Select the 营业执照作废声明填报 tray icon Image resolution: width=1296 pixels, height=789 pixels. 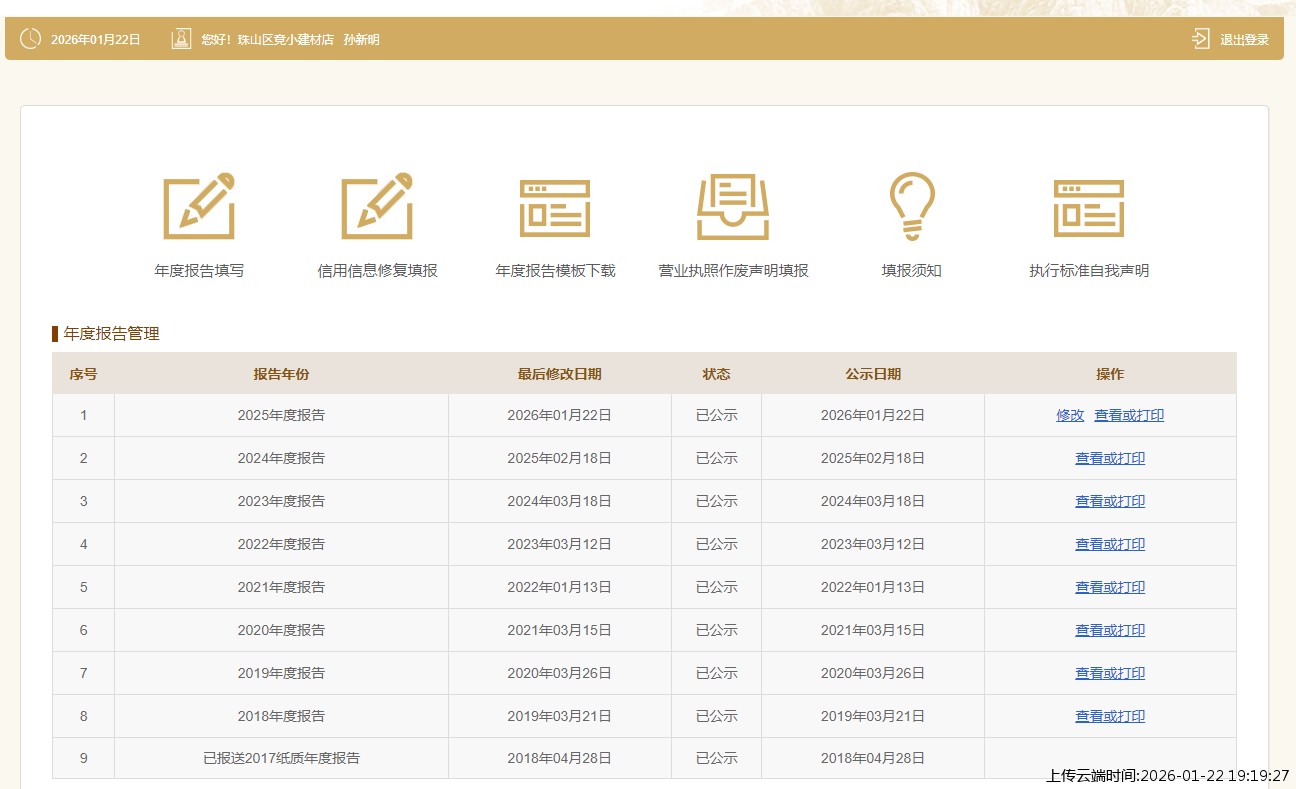click(733, 207)
